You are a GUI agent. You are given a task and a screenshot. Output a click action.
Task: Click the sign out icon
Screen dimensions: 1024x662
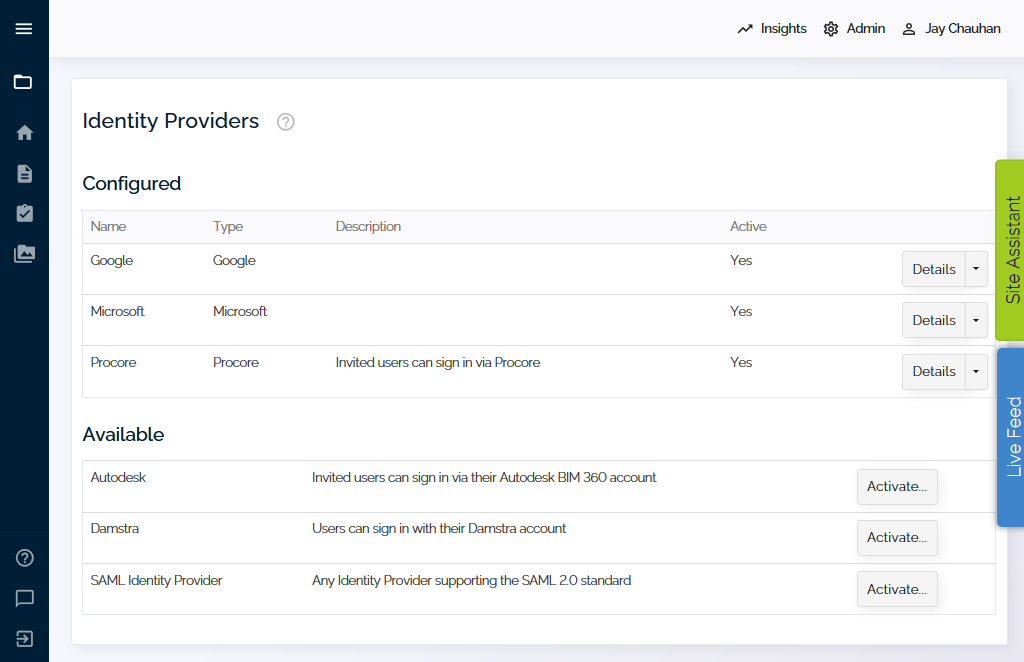click(x=24, y=638)
